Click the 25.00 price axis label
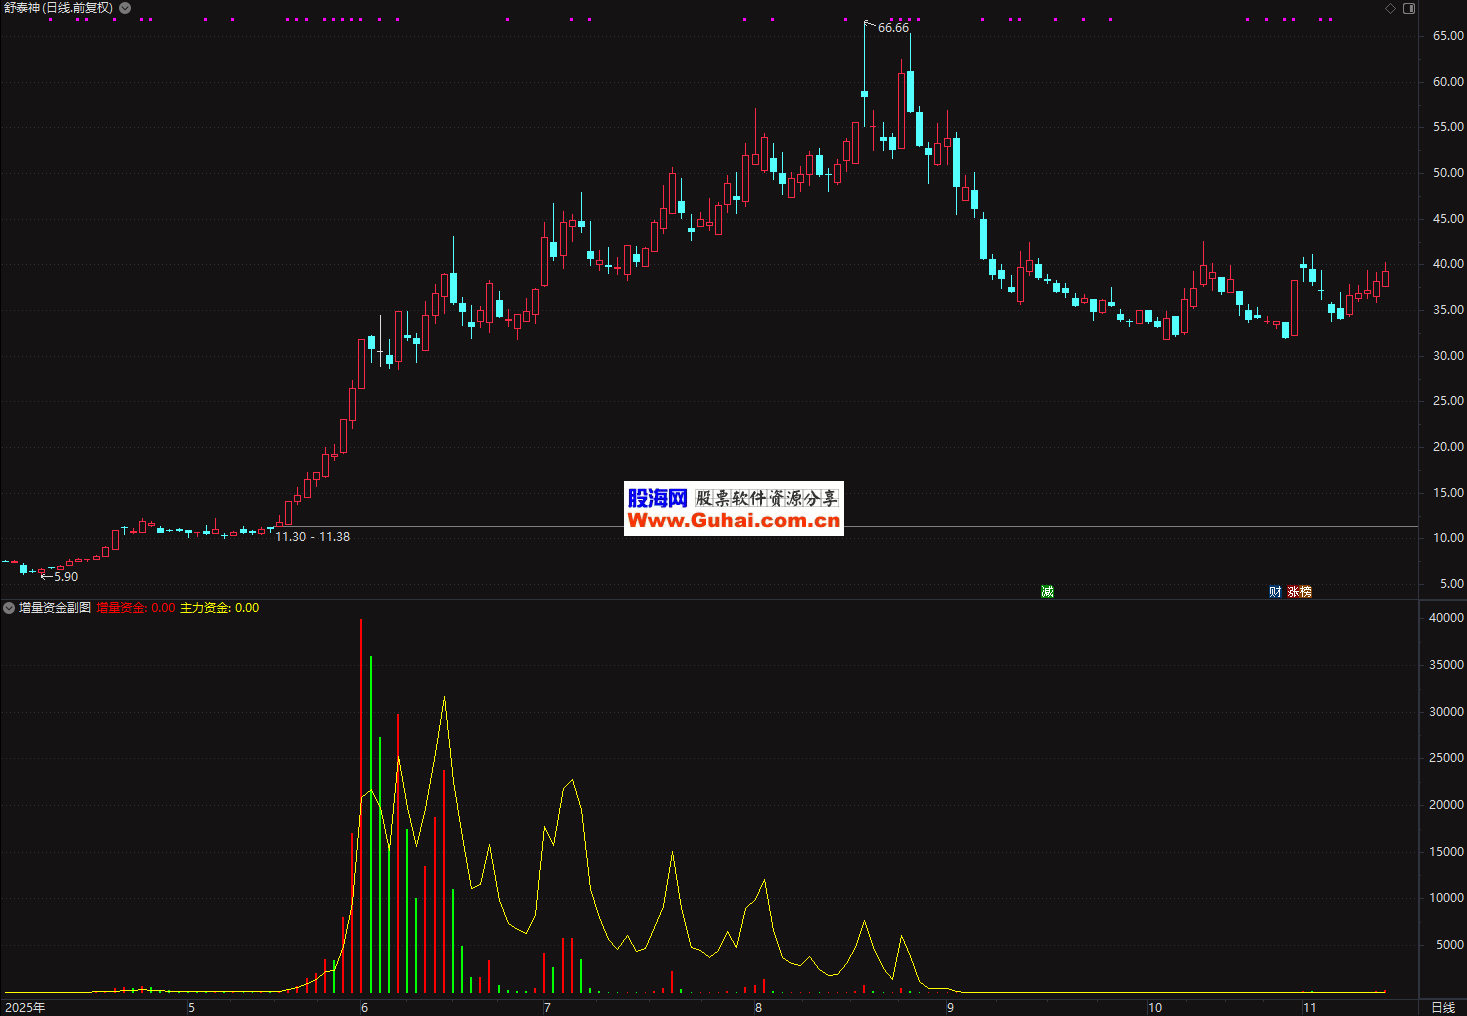1467x1016 pixels. pos(1448,401)
